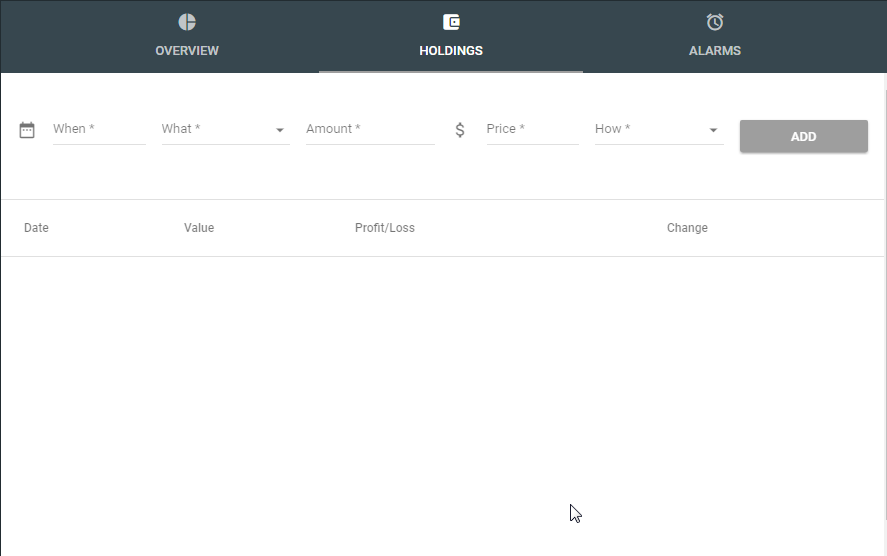This screenshot has height=556, width=887.
Task: Click the Change column header
Action: 687,228
